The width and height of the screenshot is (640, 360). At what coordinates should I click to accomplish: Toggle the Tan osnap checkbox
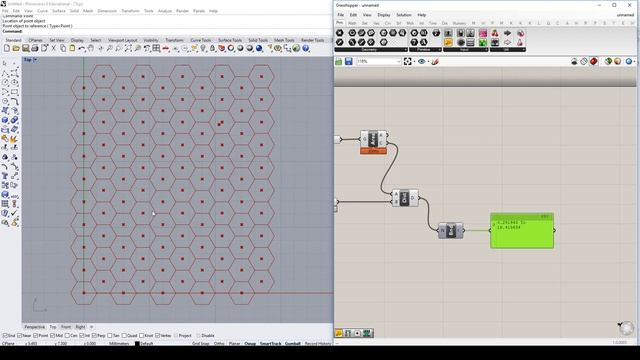110,336
